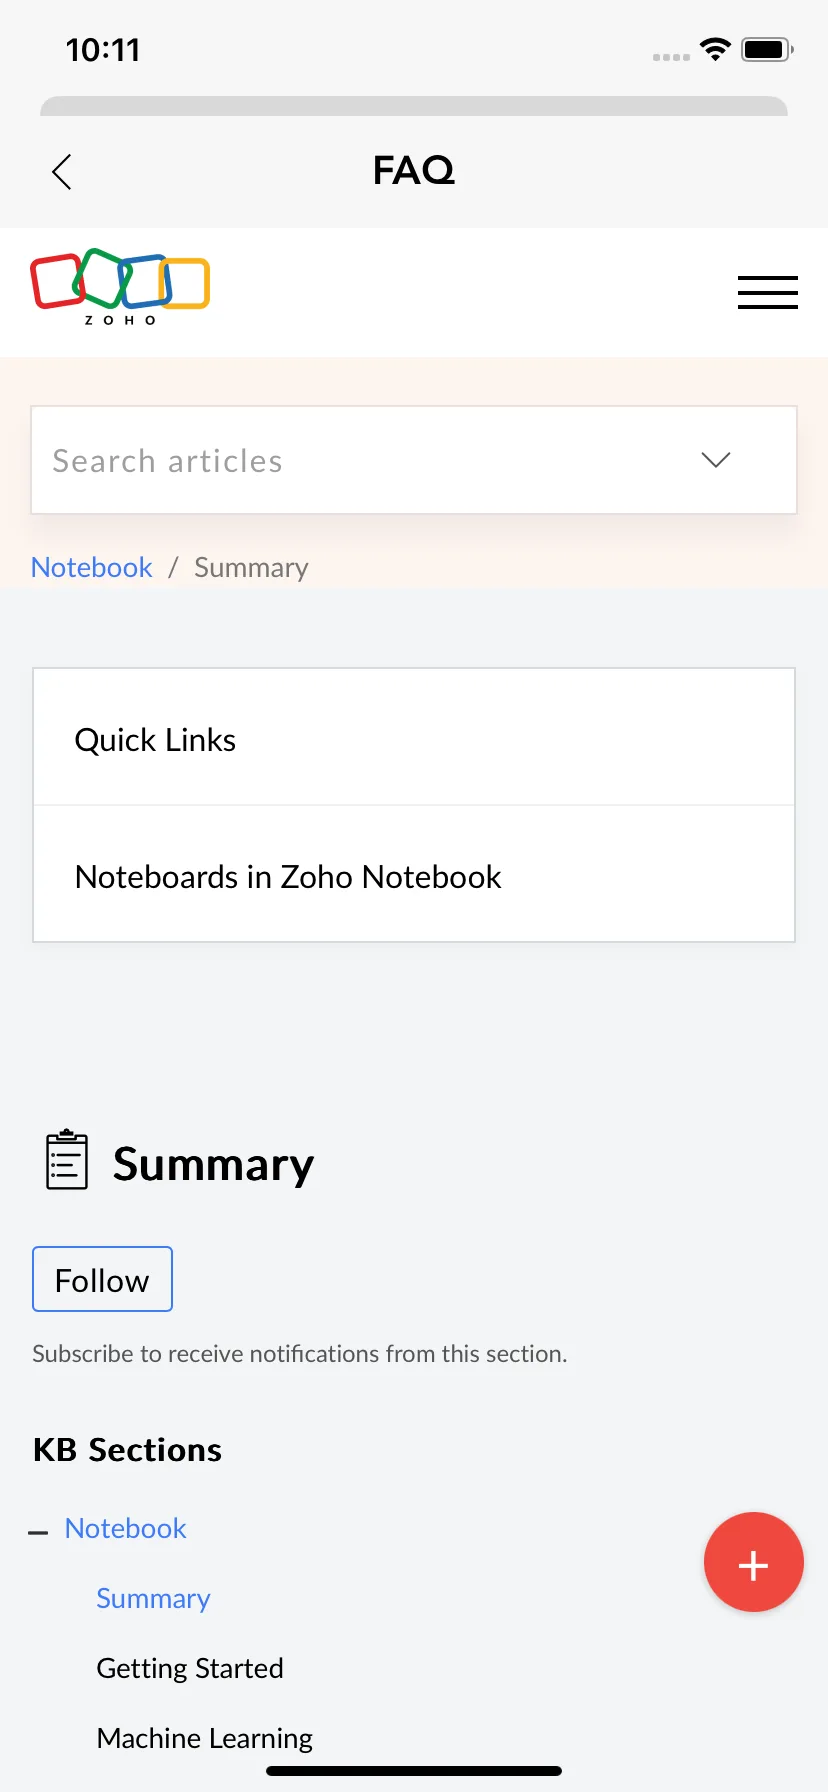The image size is (828, 1792).
Task: Open the Zoho logo home link
Action: click(x=120, y=287)
